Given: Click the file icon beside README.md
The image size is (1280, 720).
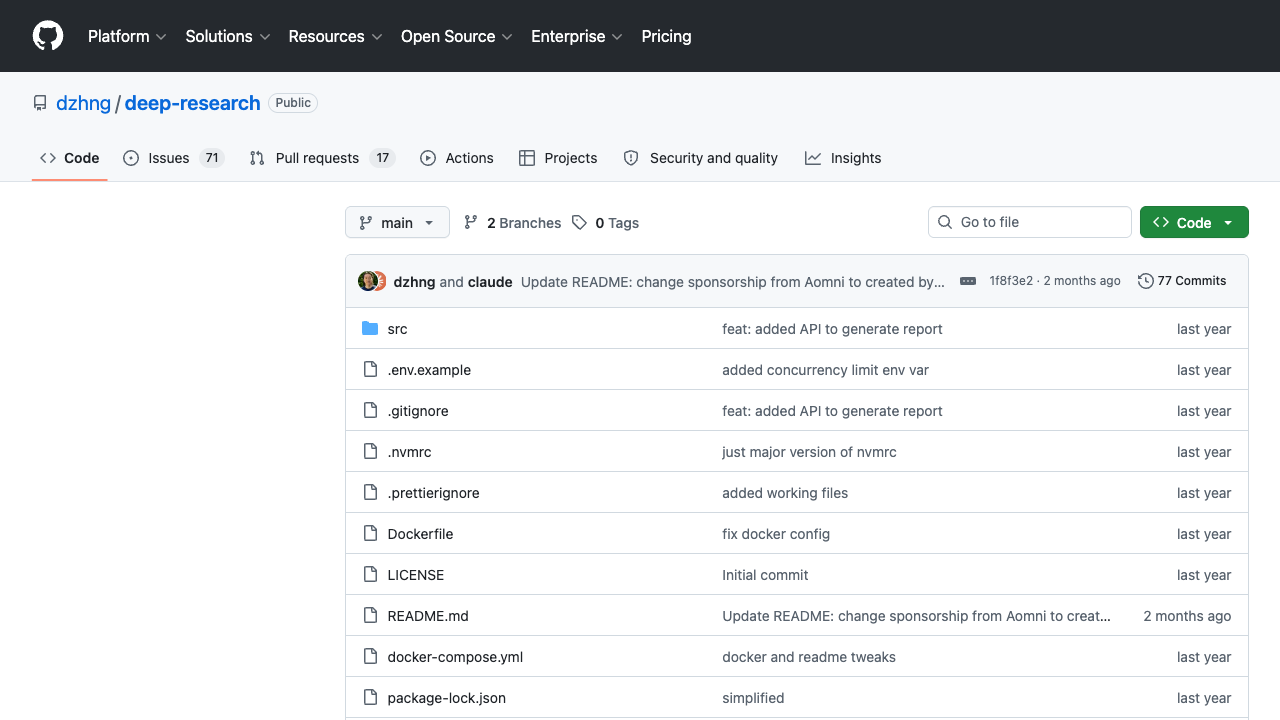Looking at the screenshot, I should coord(370,616).
